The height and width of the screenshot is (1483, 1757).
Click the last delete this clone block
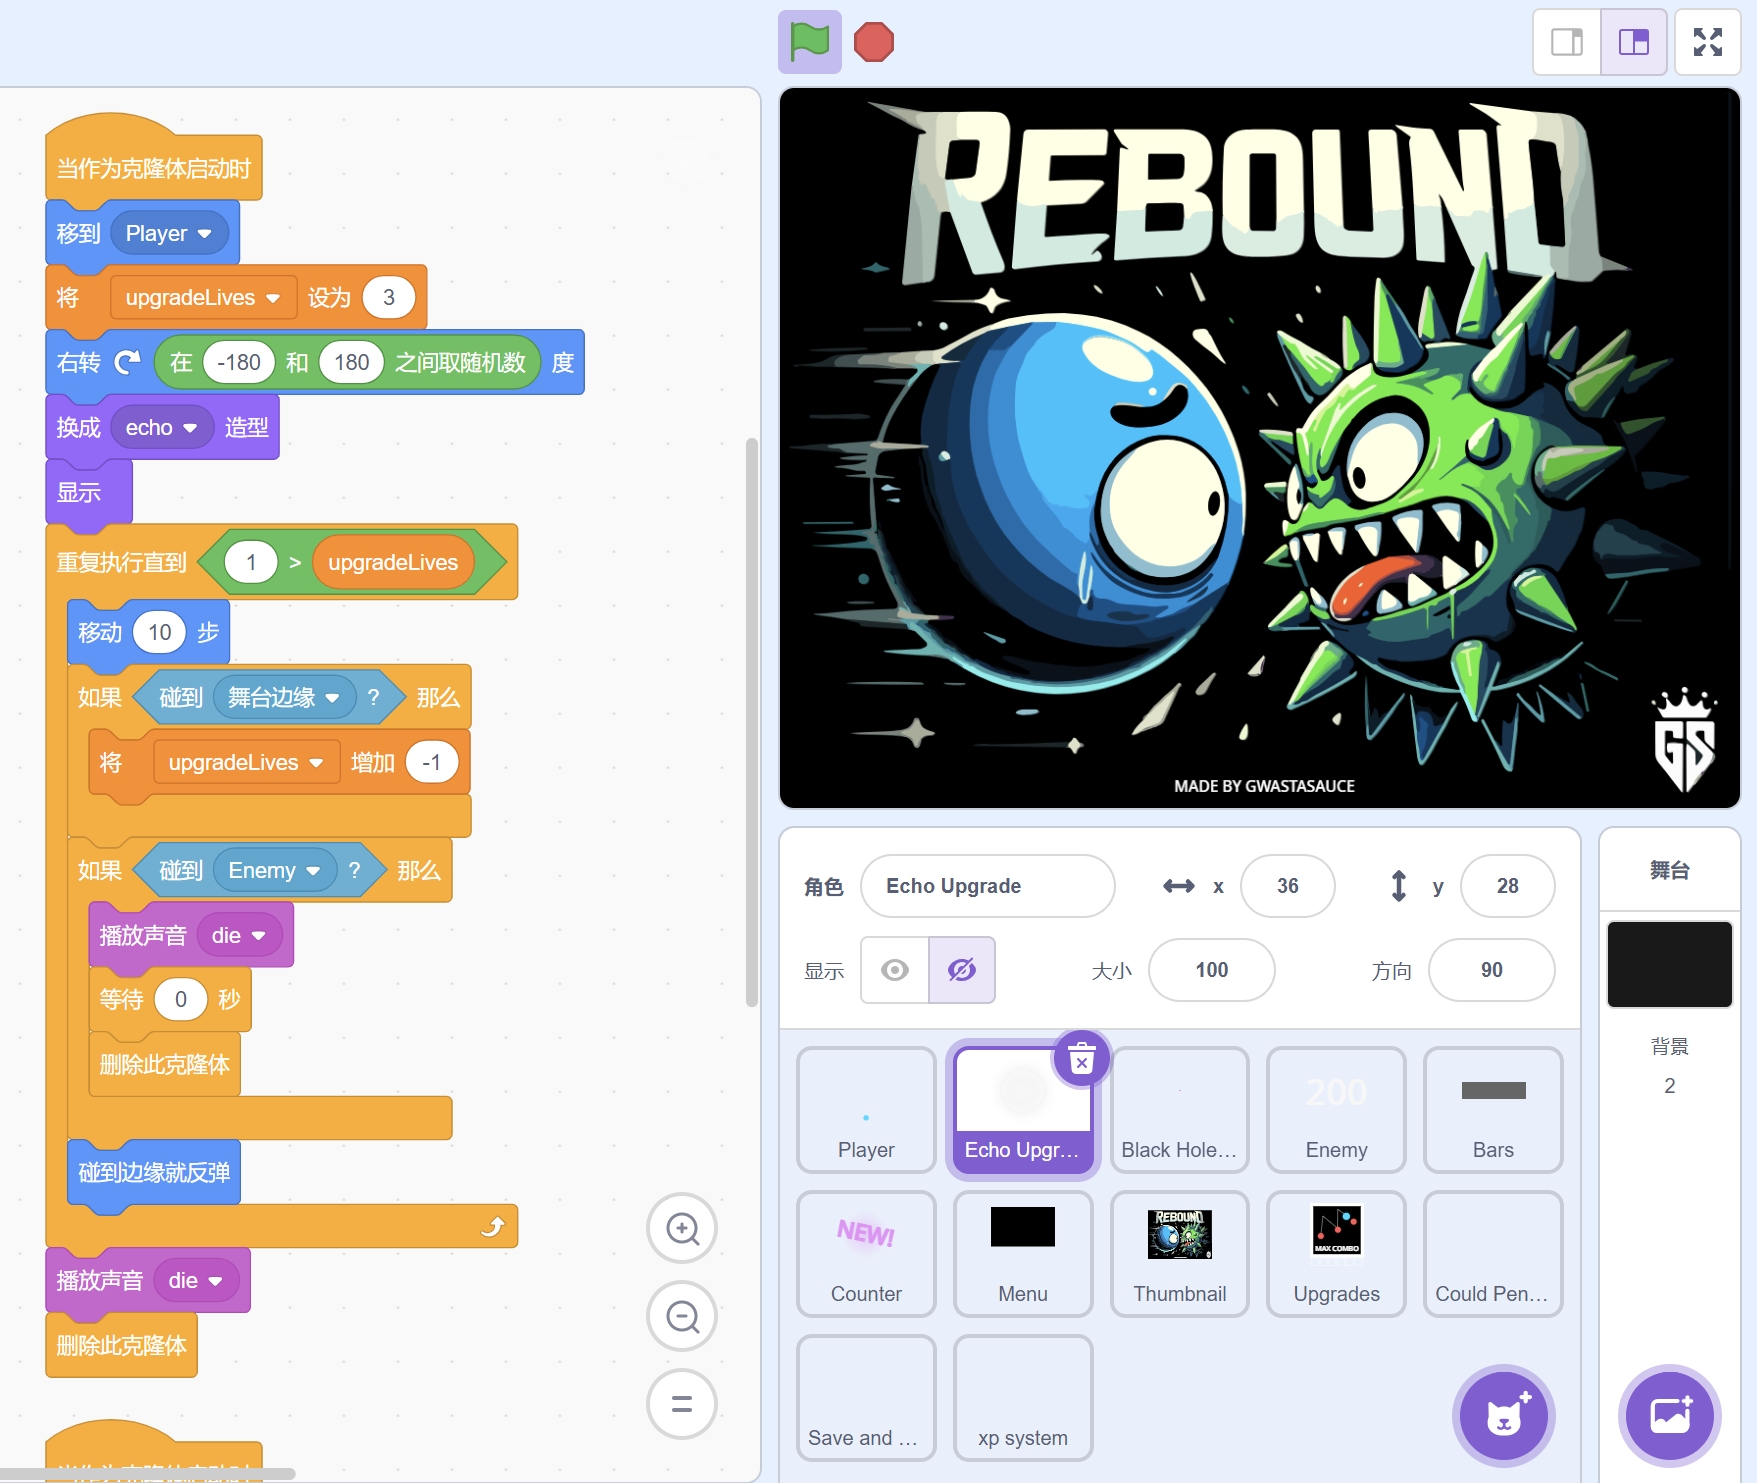click(121, 1345)
